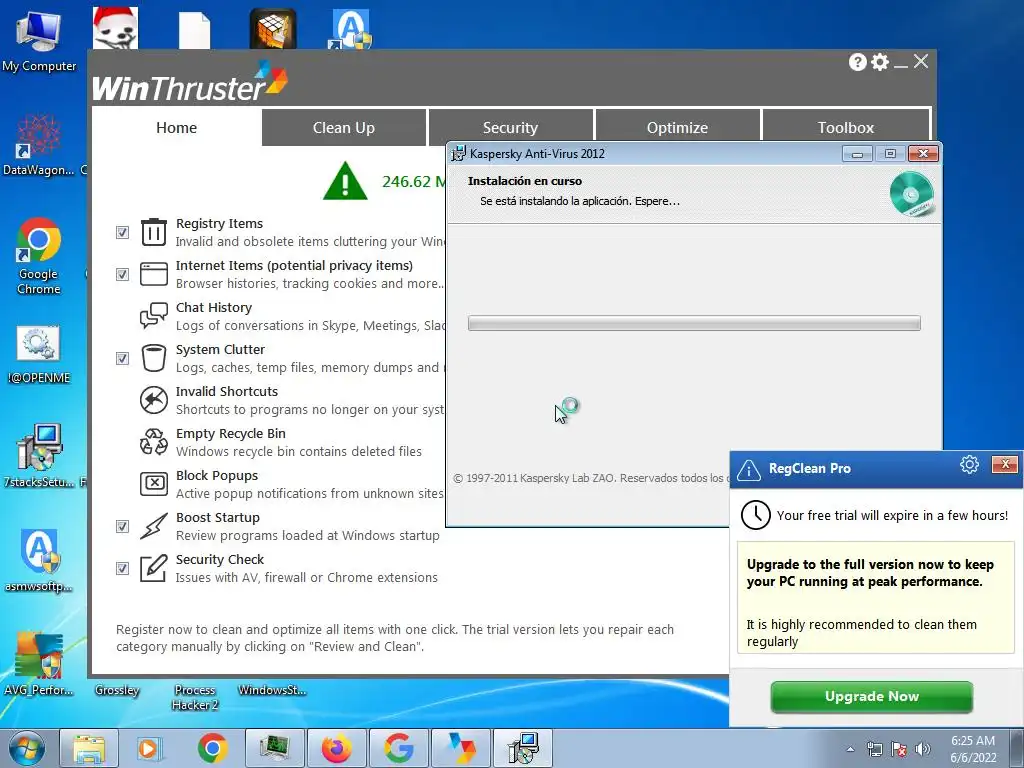
Task: Open Grossley desktop label
Action: pos(117,690)
